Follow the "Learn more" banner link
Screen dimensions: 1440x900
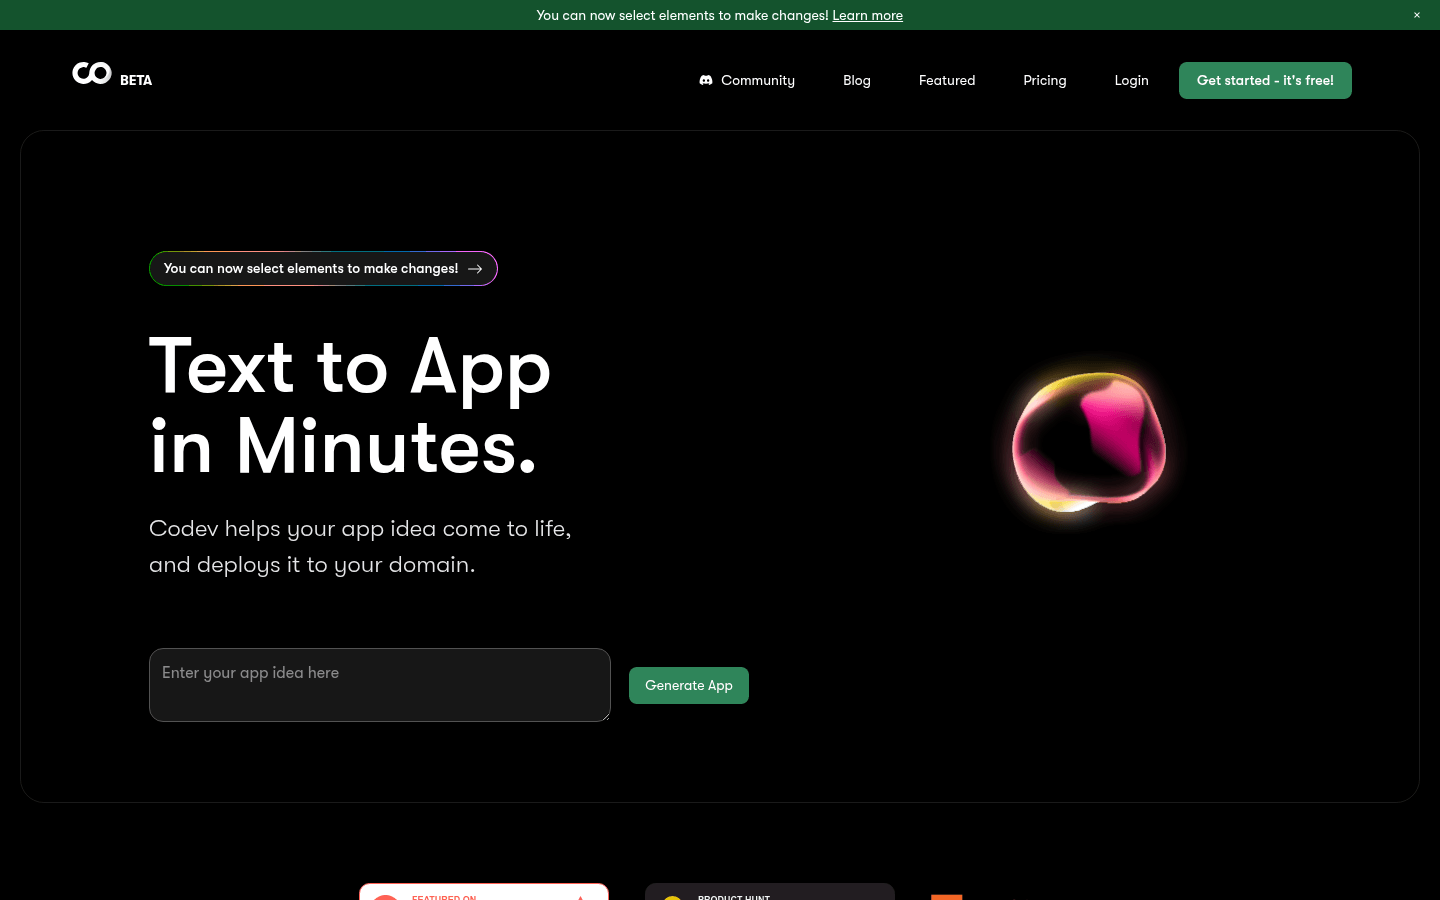(x=868, y=15)
